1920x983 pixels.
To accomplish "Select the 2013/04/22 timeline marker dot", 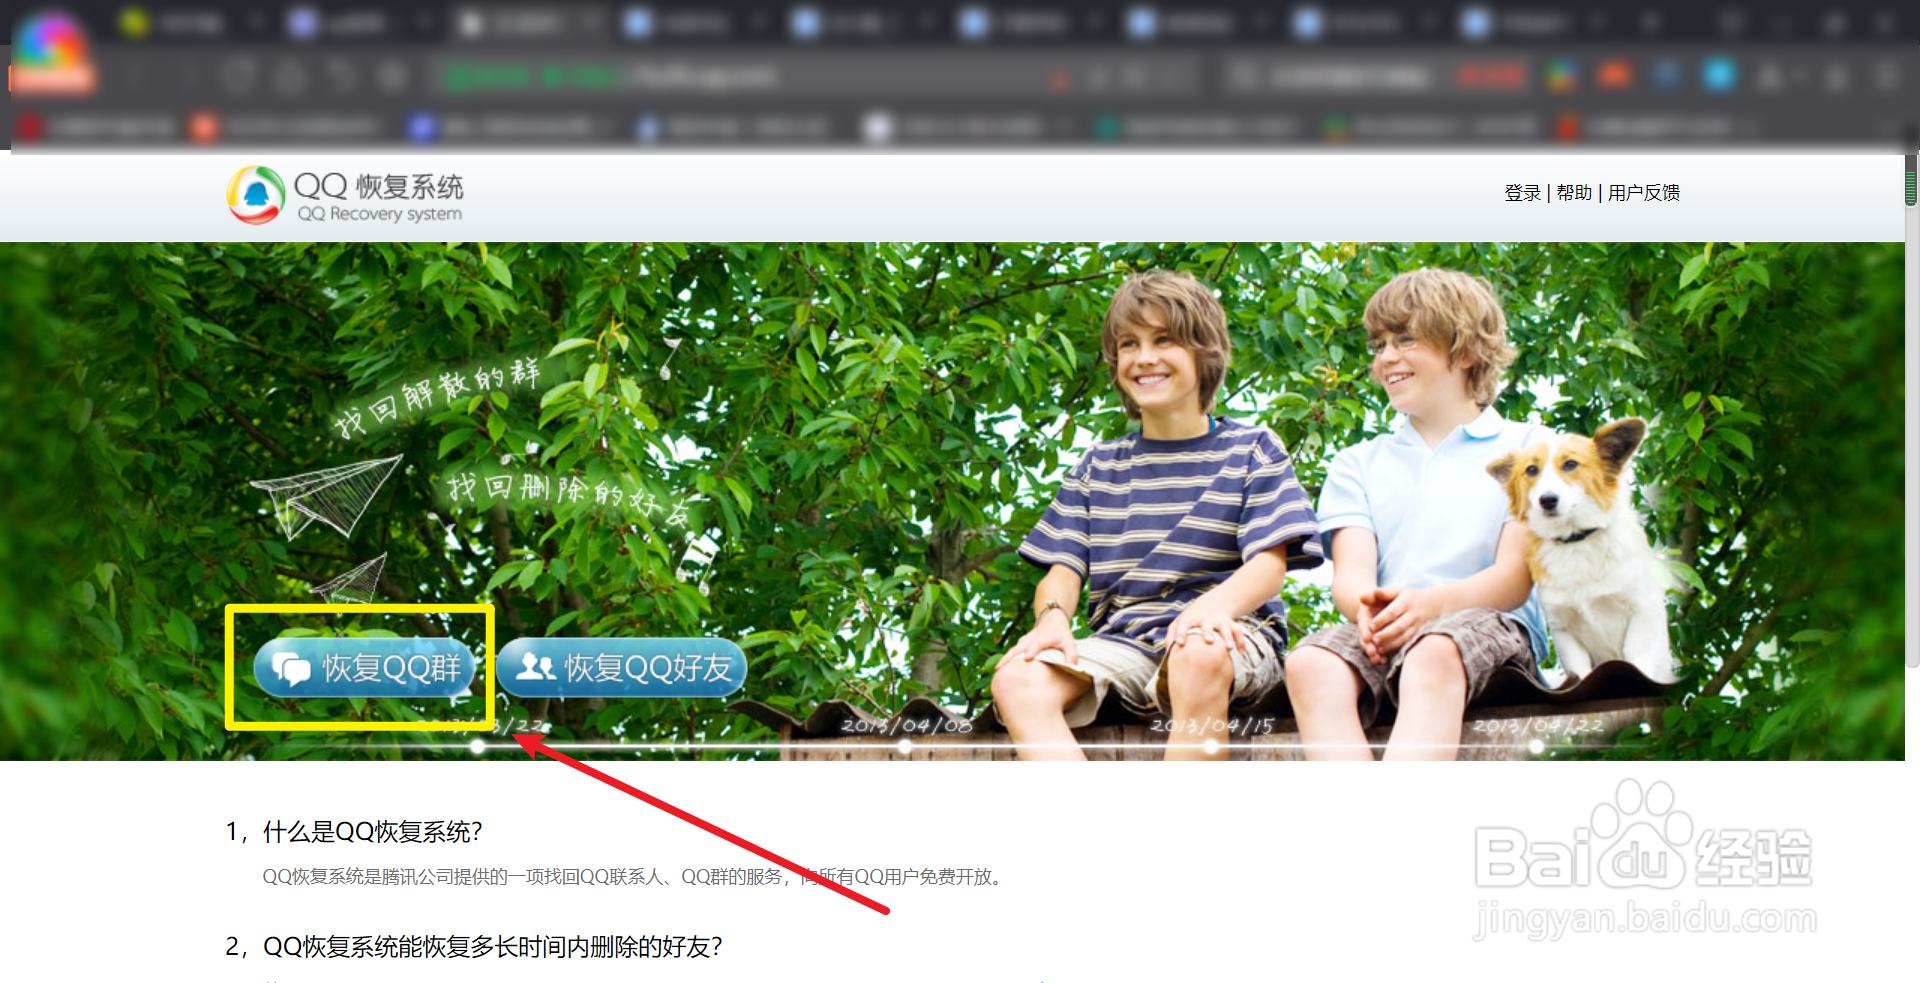I will point(1536,746).
